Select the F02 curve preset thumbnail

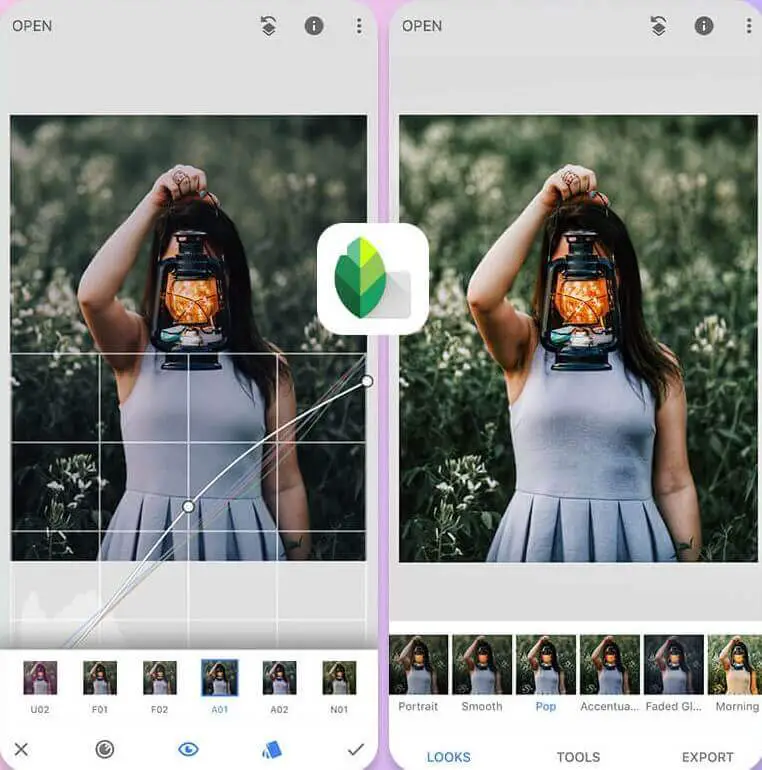[160, 678]
